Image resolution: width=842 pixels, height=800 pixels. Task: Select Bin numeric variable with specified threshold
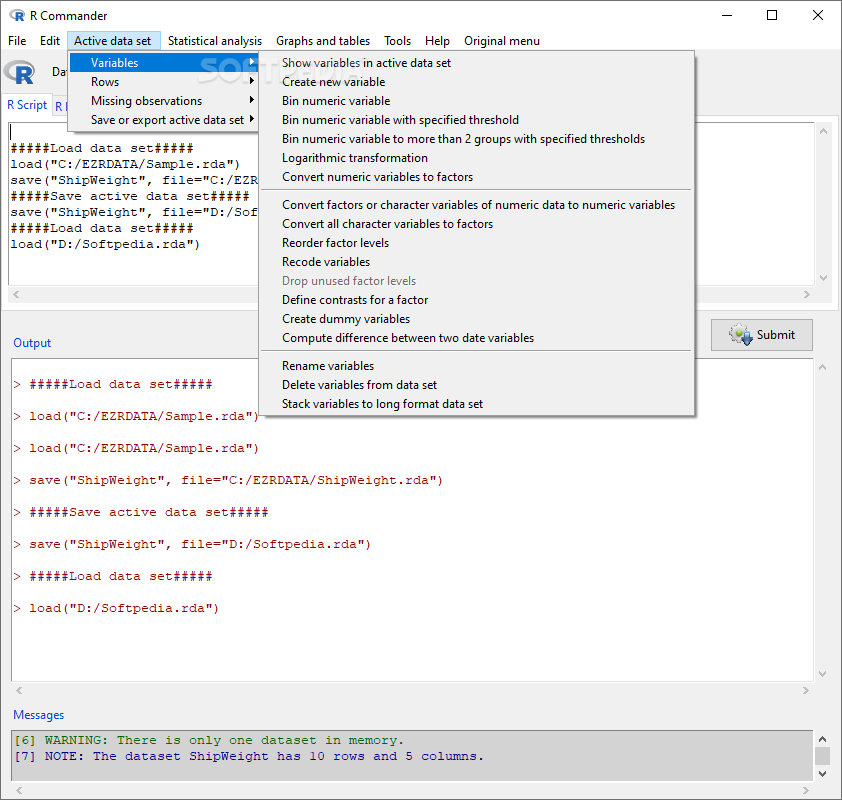pos(477,120)
